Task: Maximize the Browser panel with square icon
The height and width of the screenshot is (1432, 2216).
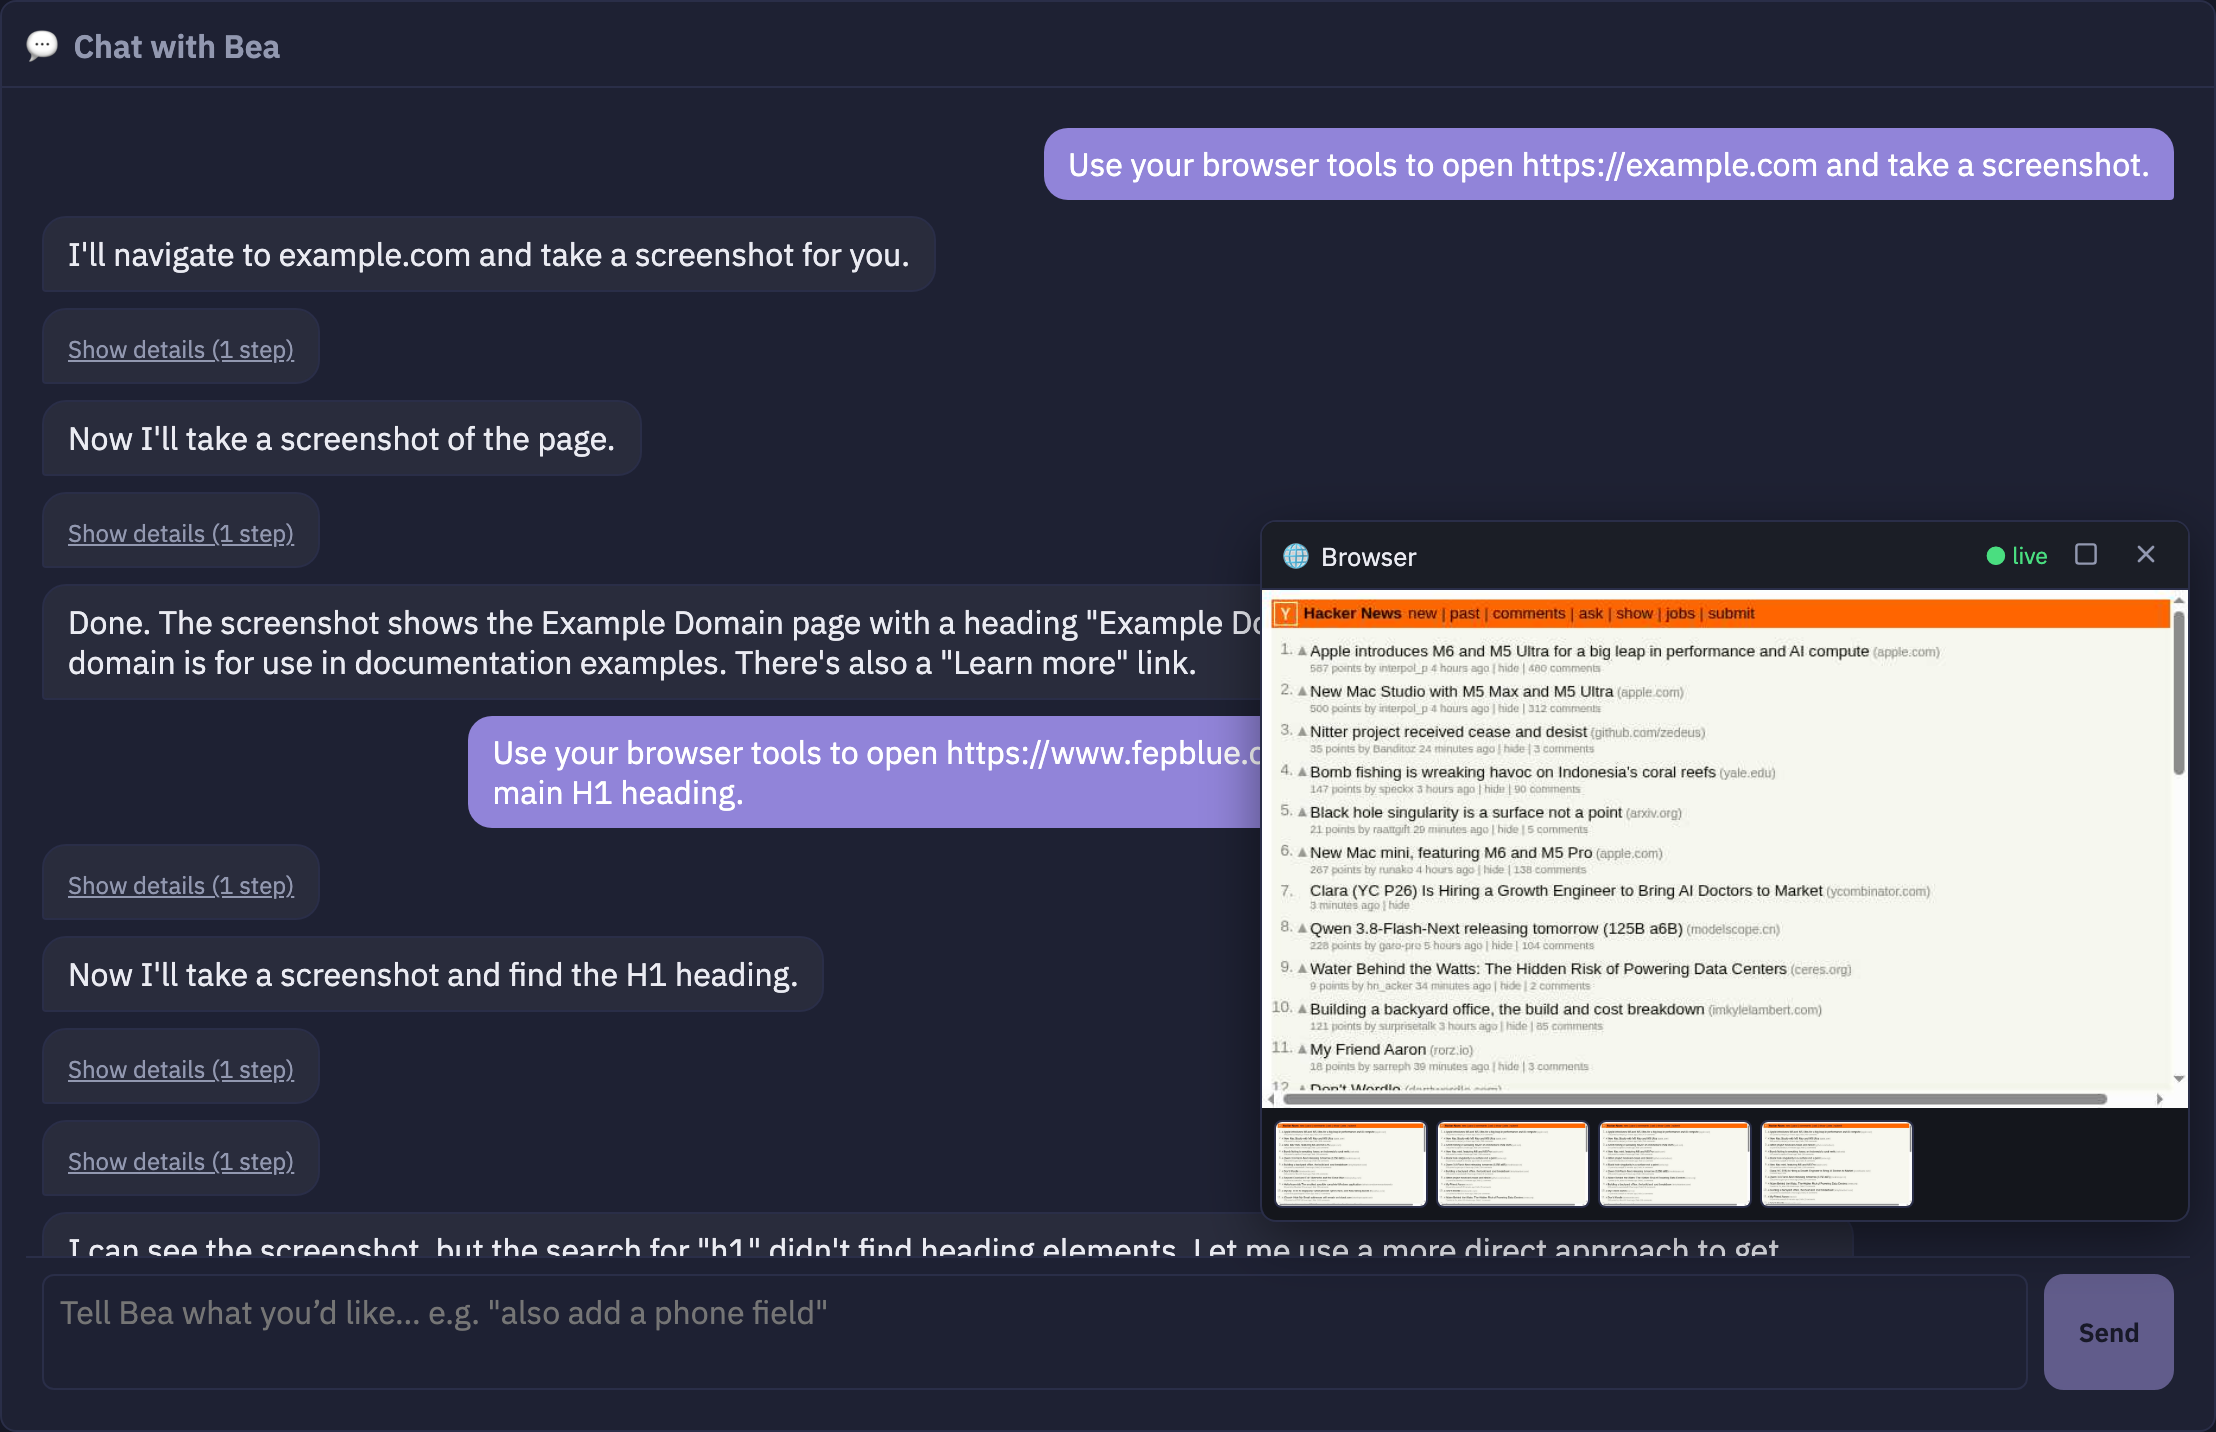Action: click(x=2086, y=555)
